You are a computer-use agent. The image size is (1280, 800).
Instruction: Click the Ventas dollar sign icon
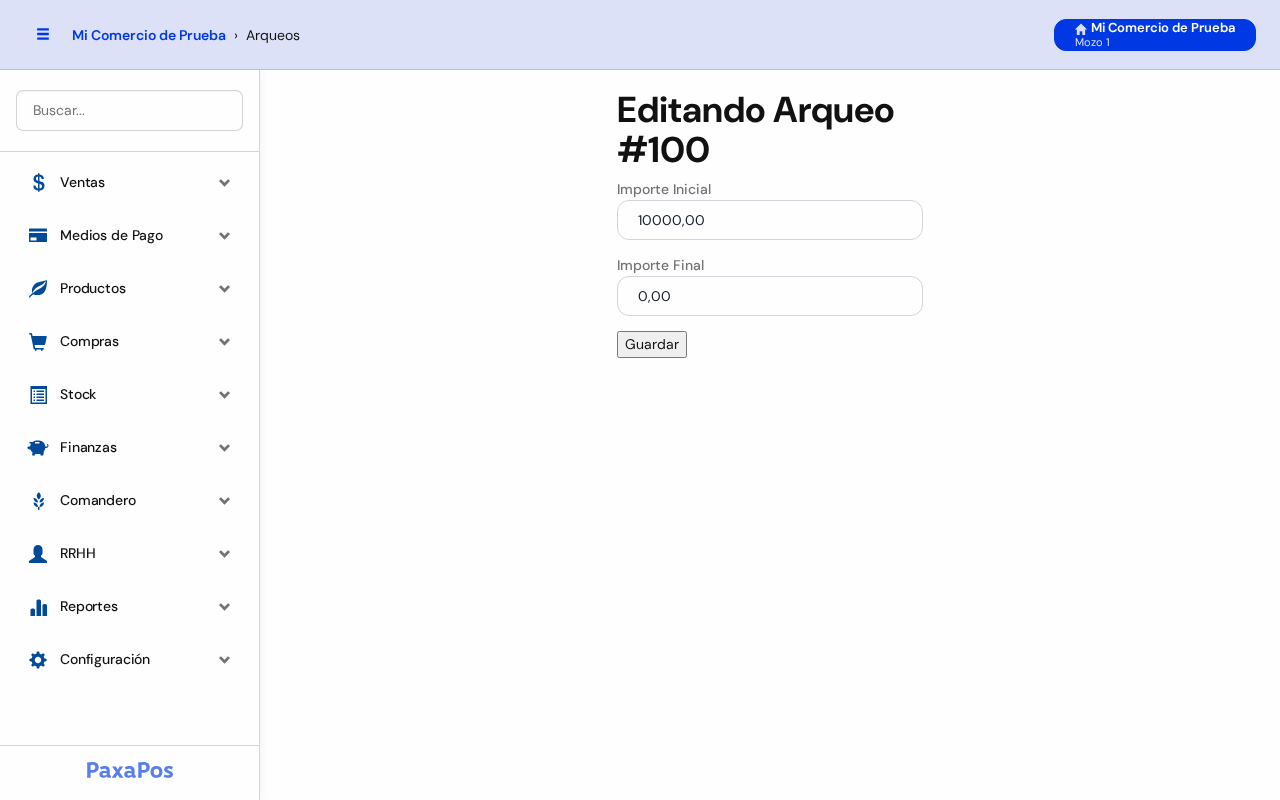tap(38, 182)
